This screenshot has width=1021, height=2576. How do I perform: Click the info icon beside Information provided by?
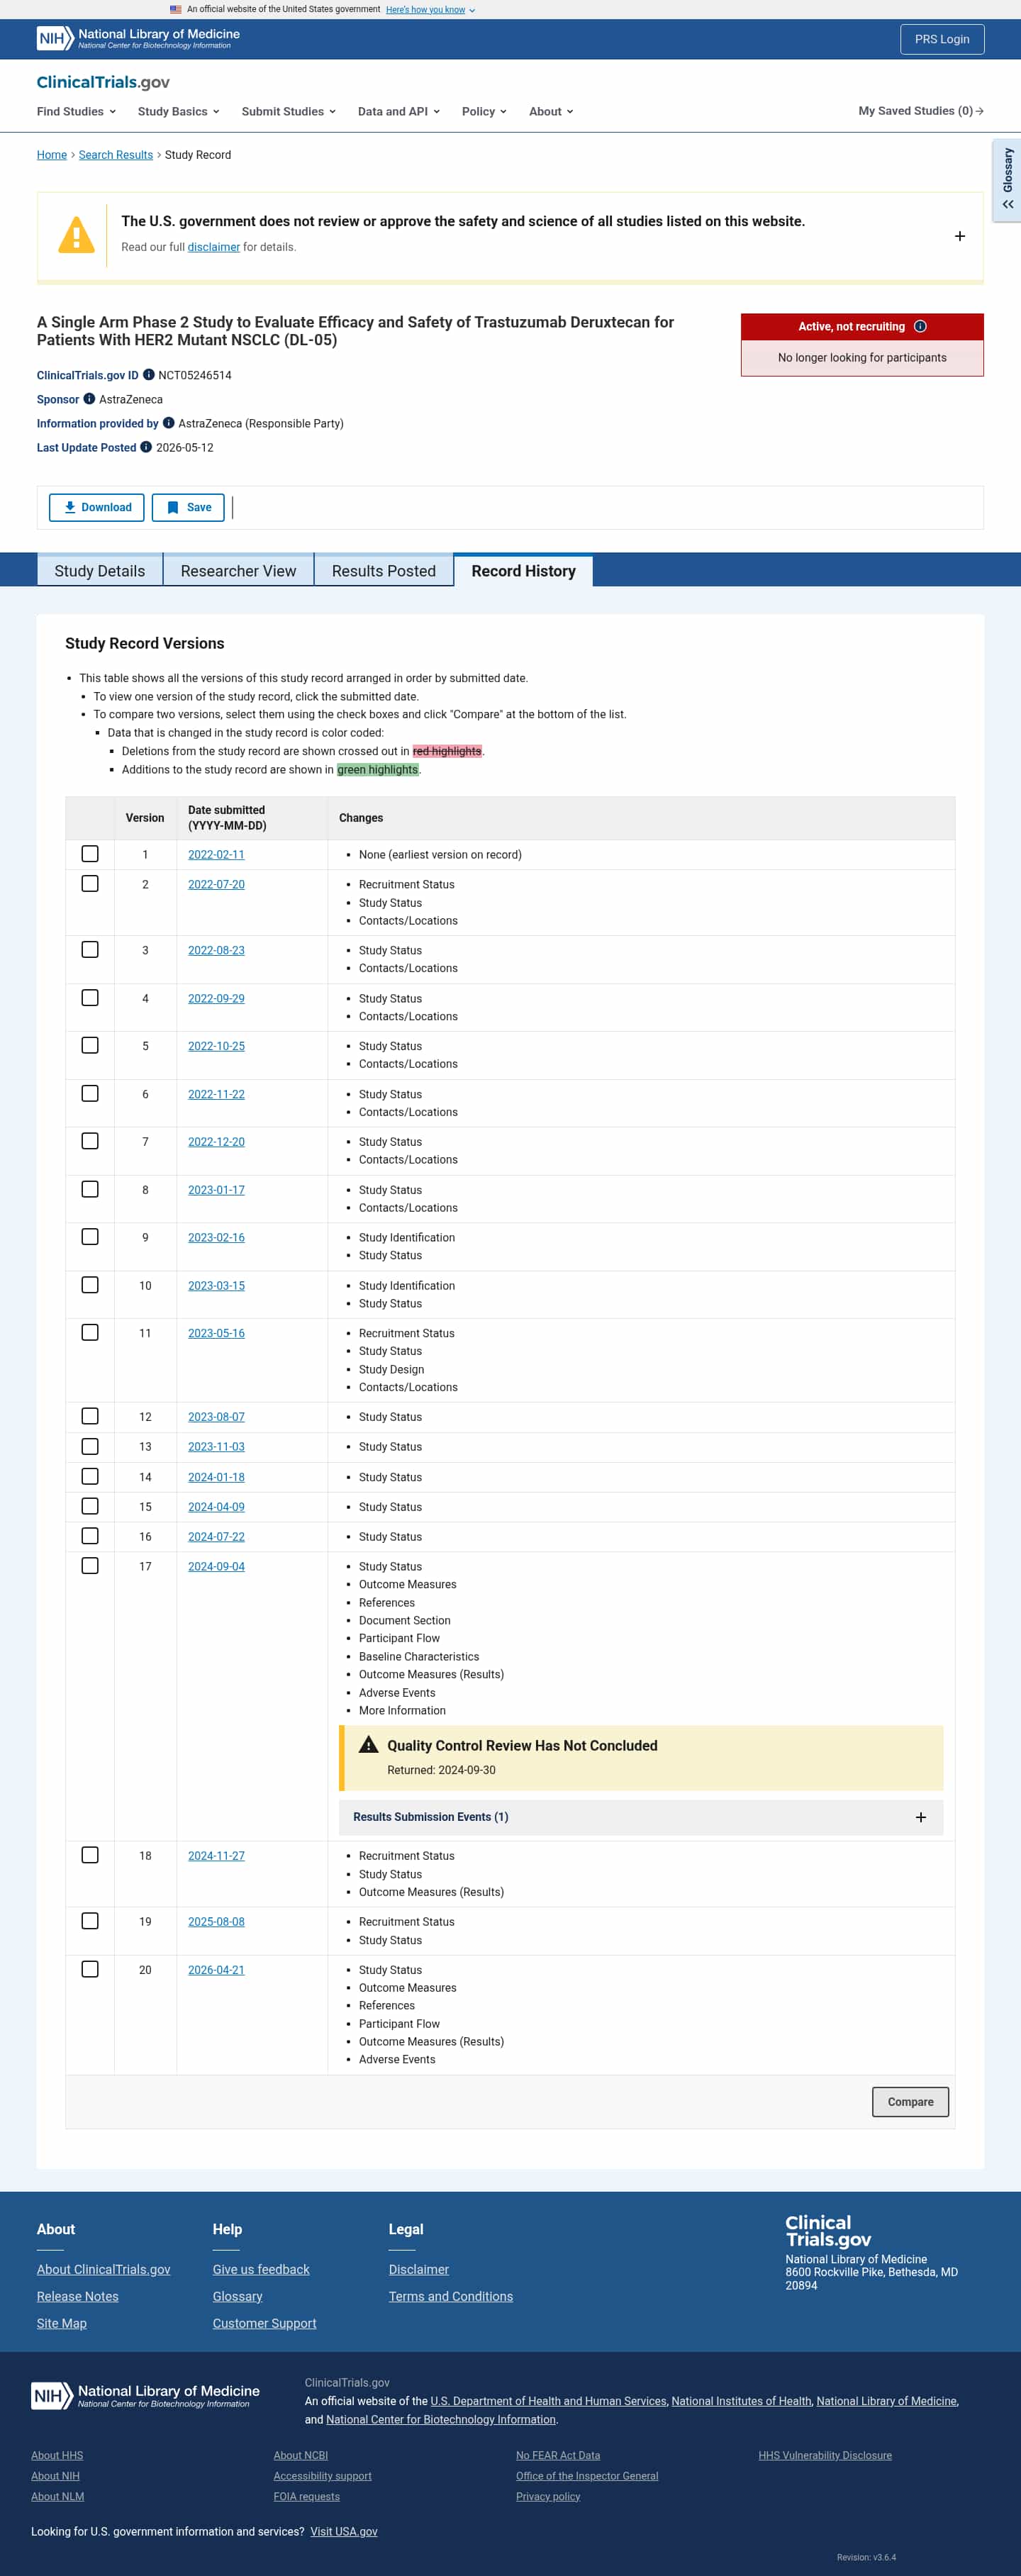coord(168,423)
